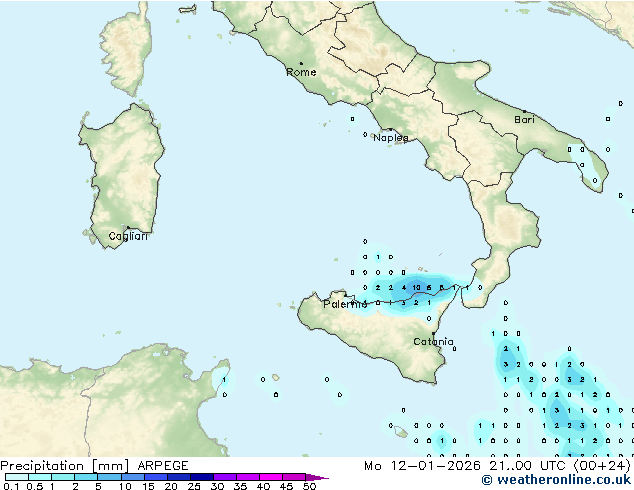Pick the legend swatch between 40 and 45
The height and width of the screenshot is (490, 634).
click(x=271, y=477)
